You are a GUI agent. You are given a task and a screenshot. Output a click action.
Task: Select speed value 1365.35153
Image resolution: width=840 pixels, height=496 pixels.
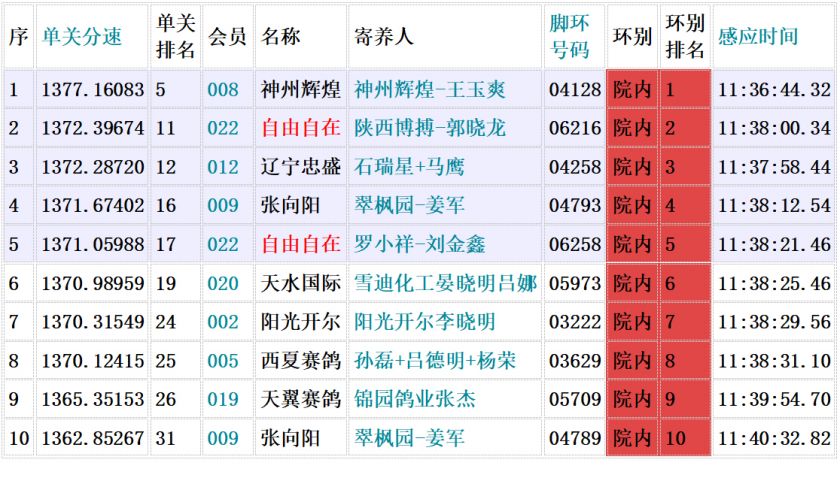(x=93, y=399)
